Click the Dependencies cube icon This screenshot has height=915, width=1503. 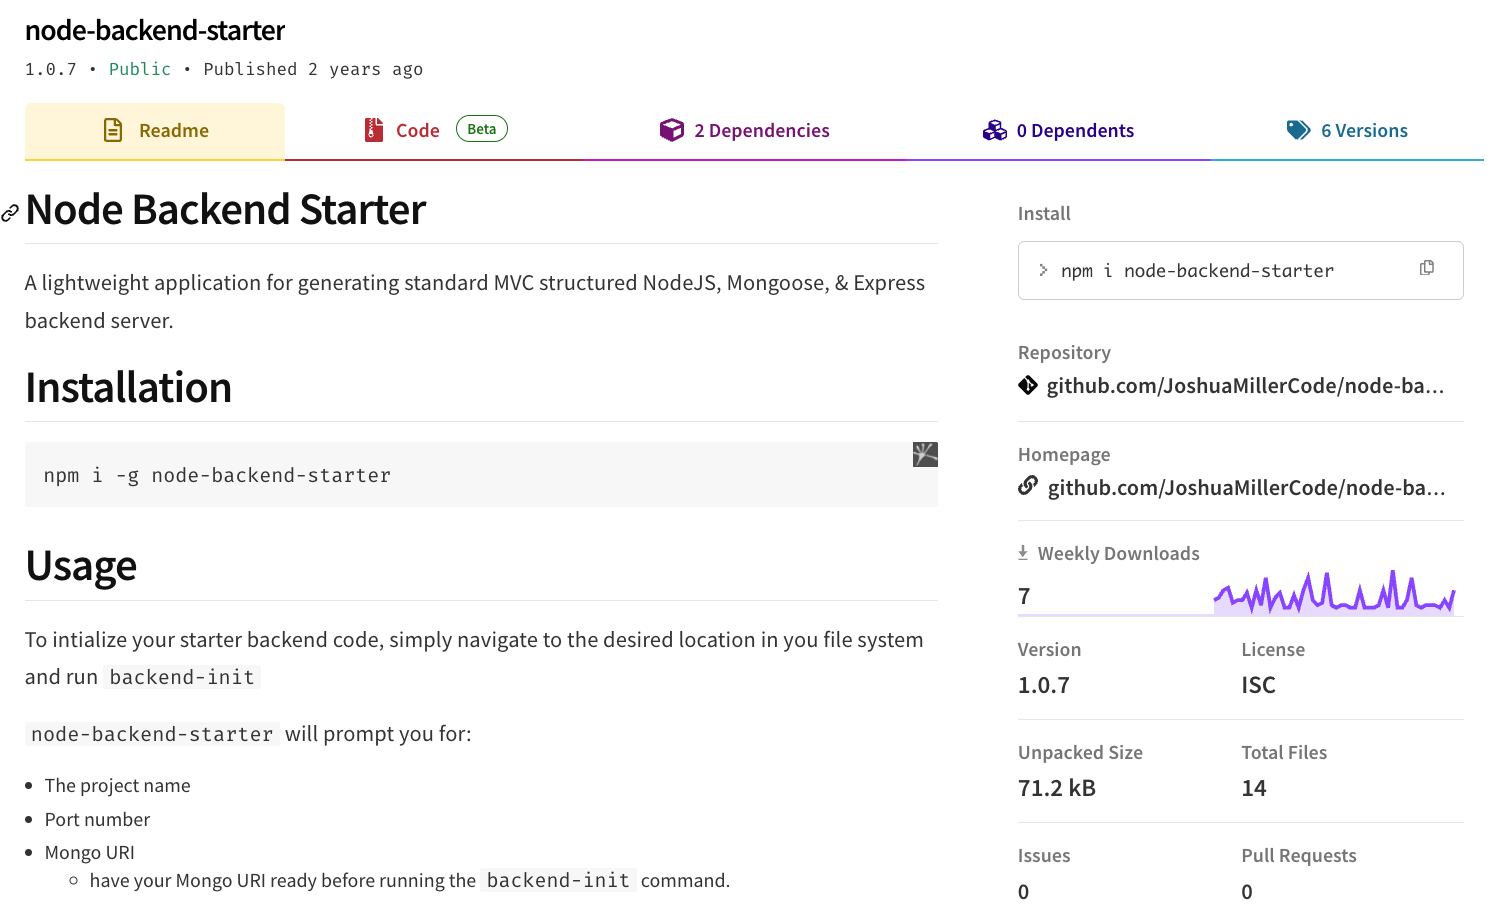671,130
